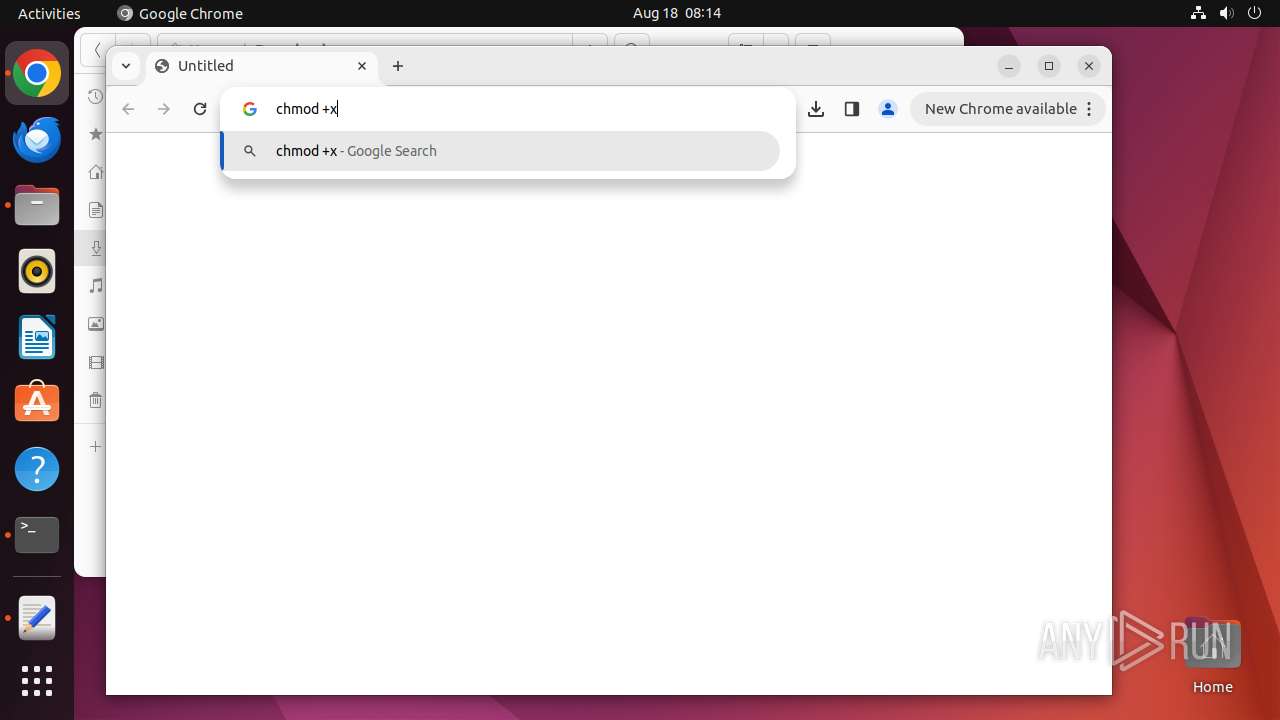Open Activities overview
The width and height of the screenshot is (1280, 720).
click(x=49, y=13)
